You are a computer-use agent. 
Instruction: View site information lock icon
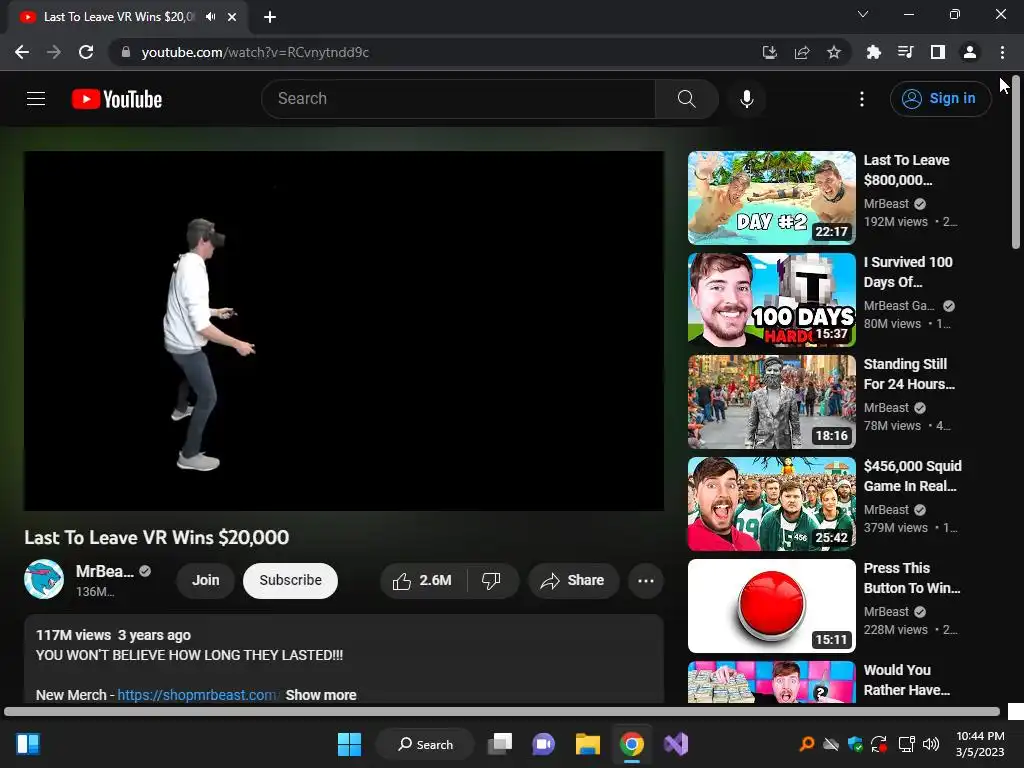[x=126, y=52]
